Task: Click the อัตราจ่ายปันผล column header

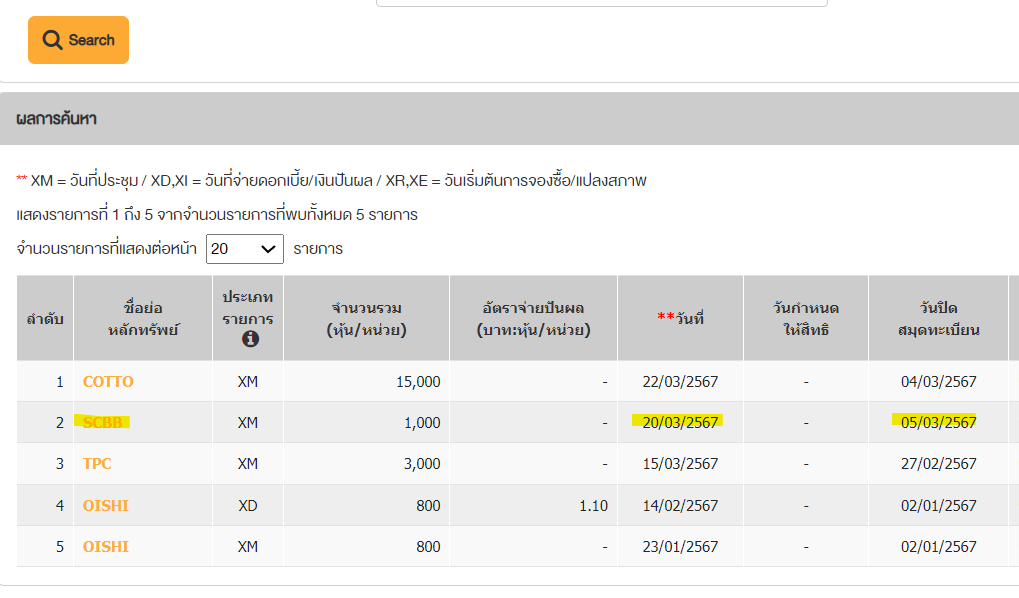Action: (534, 318)
